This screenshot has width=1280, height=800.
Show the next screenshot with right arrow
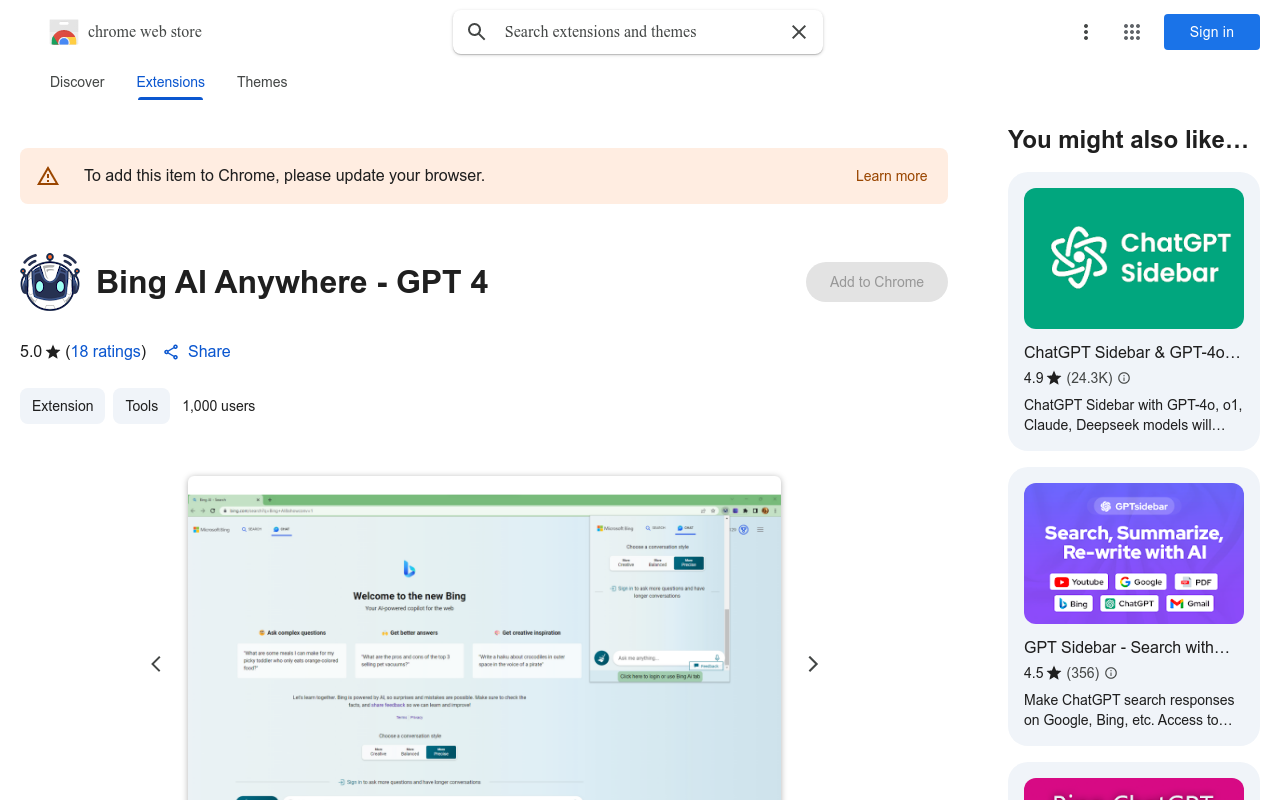pos(813,664)
